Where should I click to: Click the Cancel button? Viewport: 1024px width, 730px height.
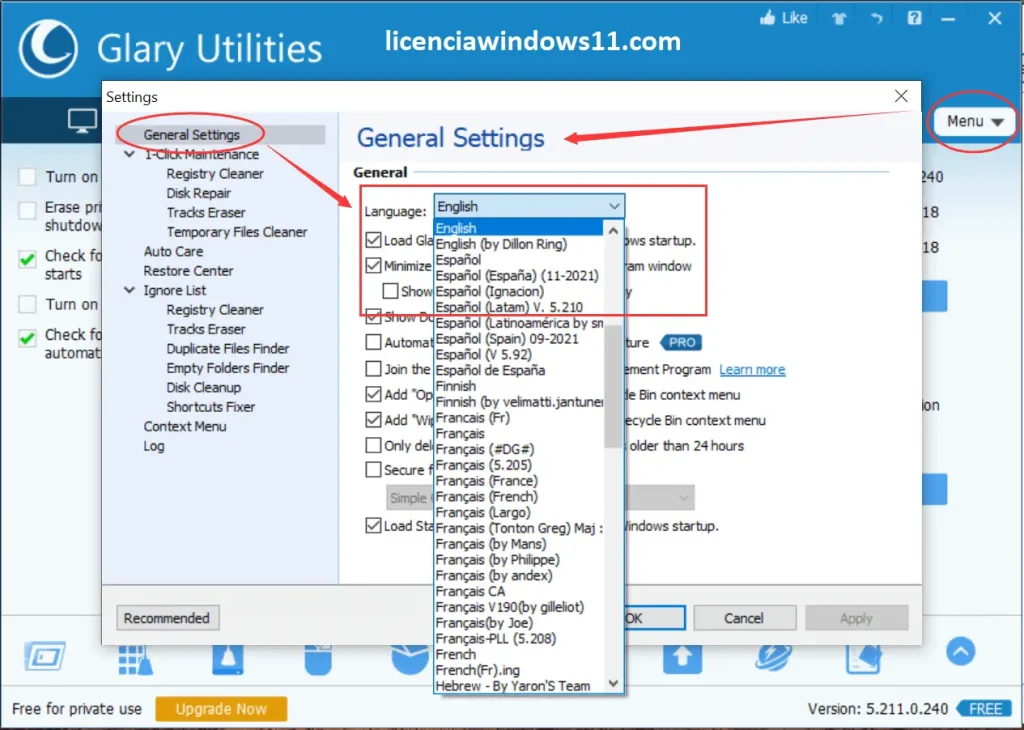tap(744, 618)
